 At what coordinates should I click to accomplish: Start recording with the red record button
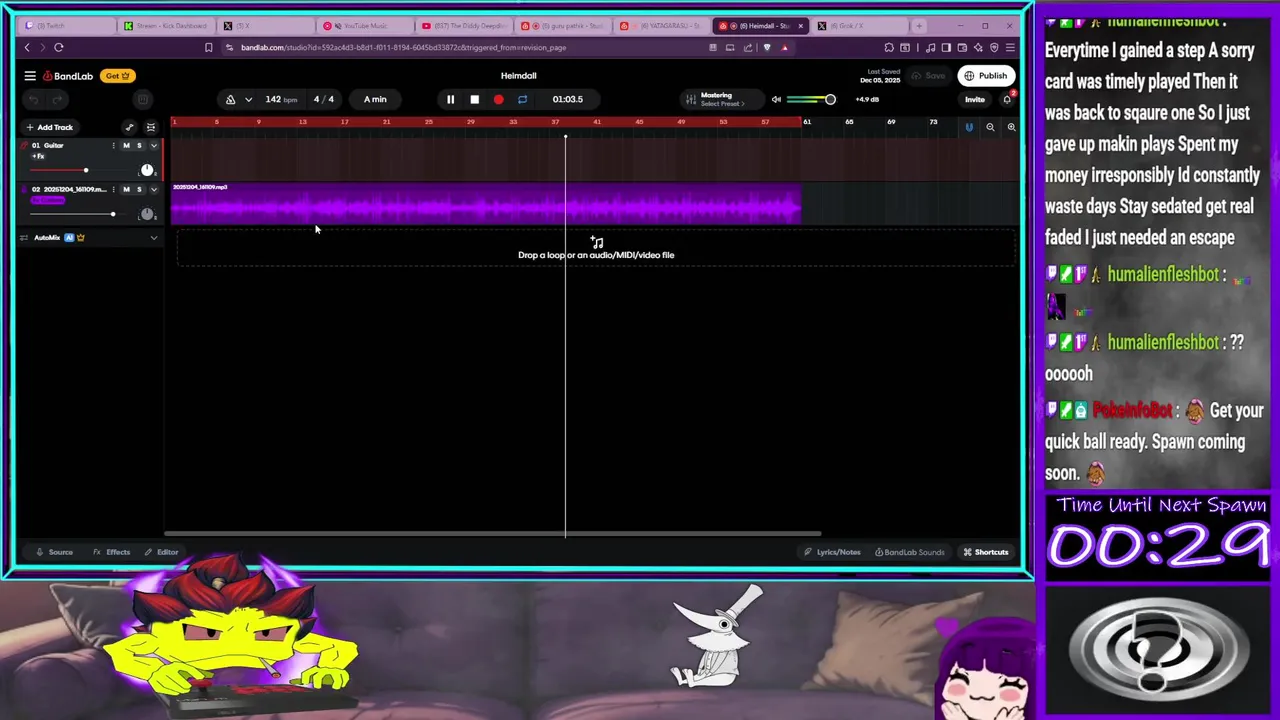(x=498, y=99)
